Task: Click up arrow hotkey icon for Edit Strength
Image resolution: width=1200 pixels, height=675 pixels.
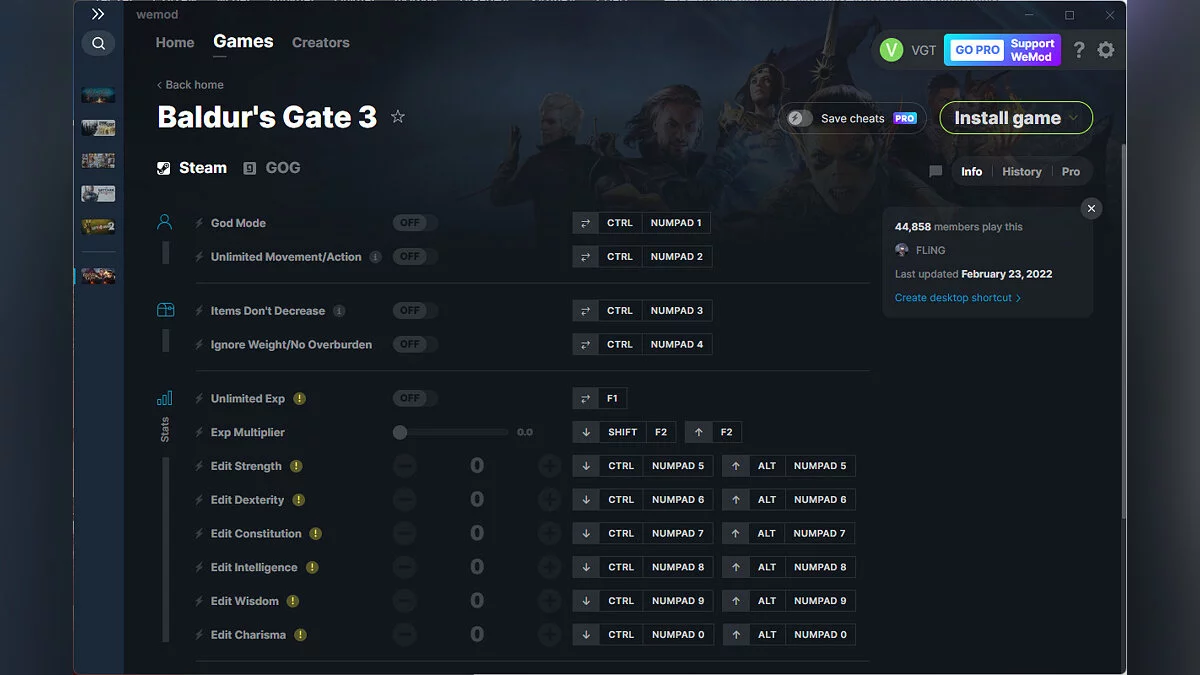Action: point(736,466)
